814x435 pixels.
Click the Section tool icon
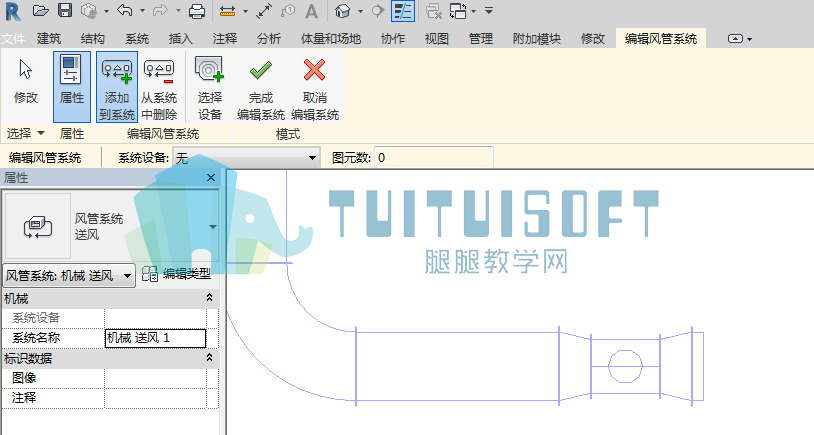click(x=377, y=11)
